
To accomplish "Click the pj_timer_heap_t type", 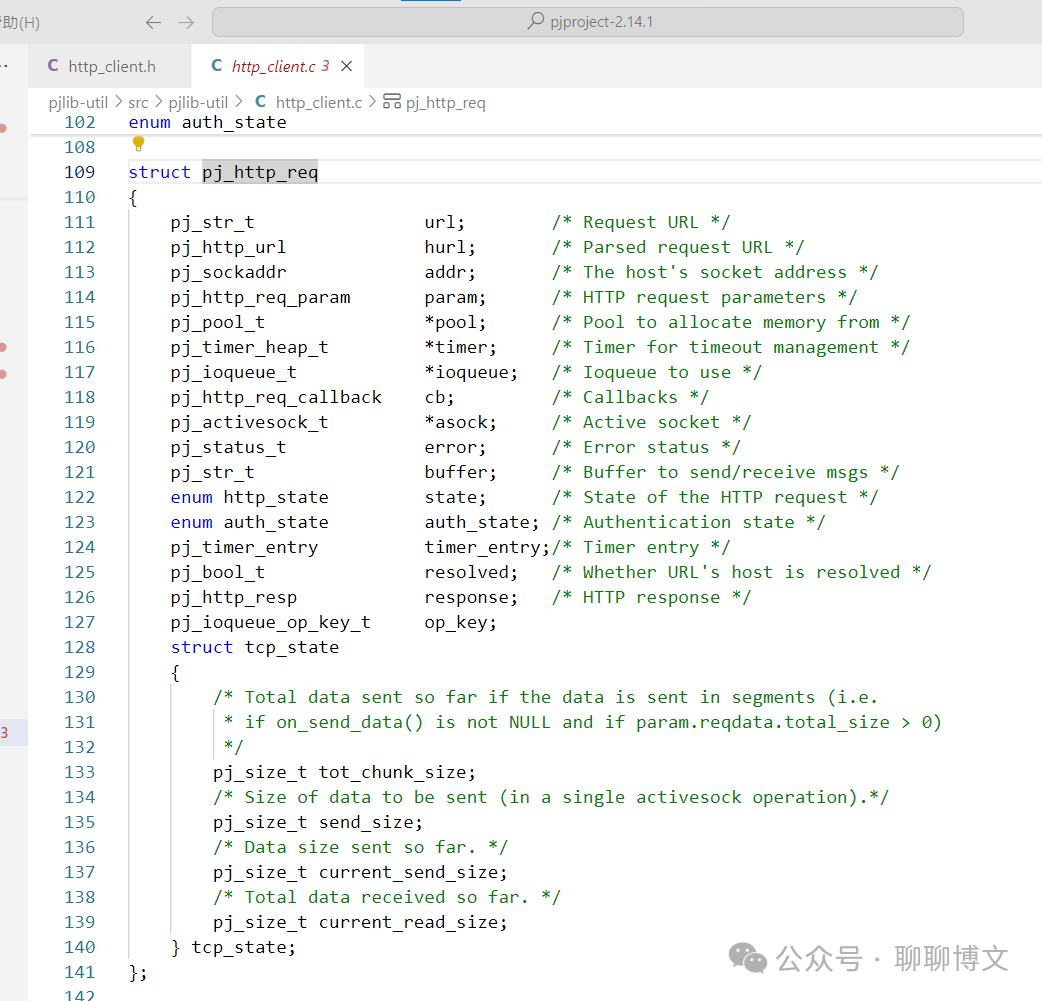I will tap(249, 348).
